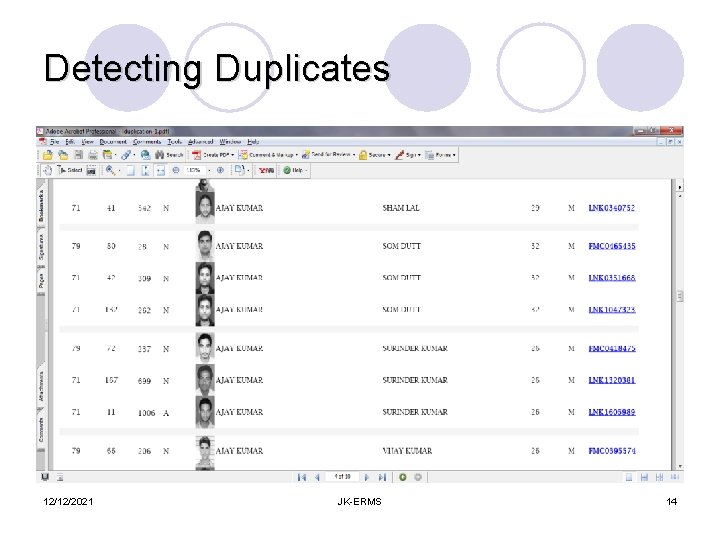Viewport: 720px width, 540px height.
Task: Open link FMC0465435
Action: (612, 246)
